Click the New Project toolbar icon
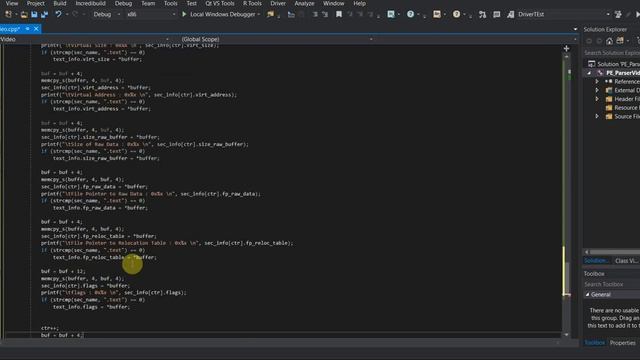Viewport: 640px width, 360px height. 8,14
